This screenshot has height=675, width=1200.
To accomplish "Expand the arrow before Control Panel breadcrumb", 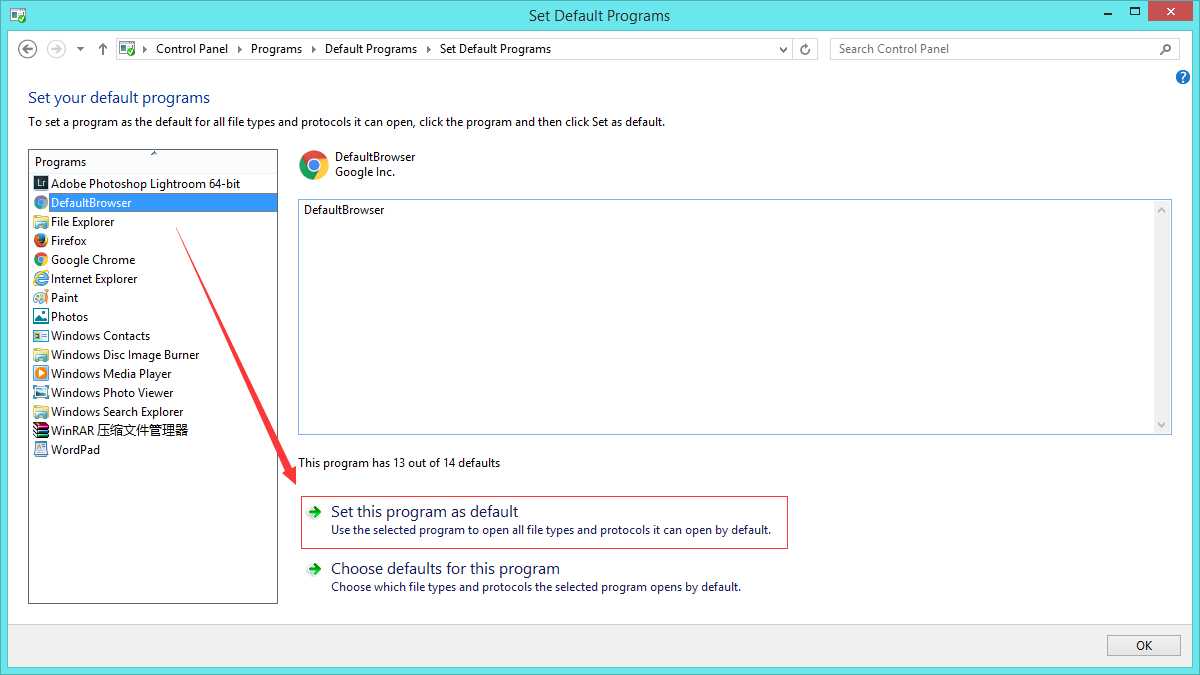I will tap(145, 49).
